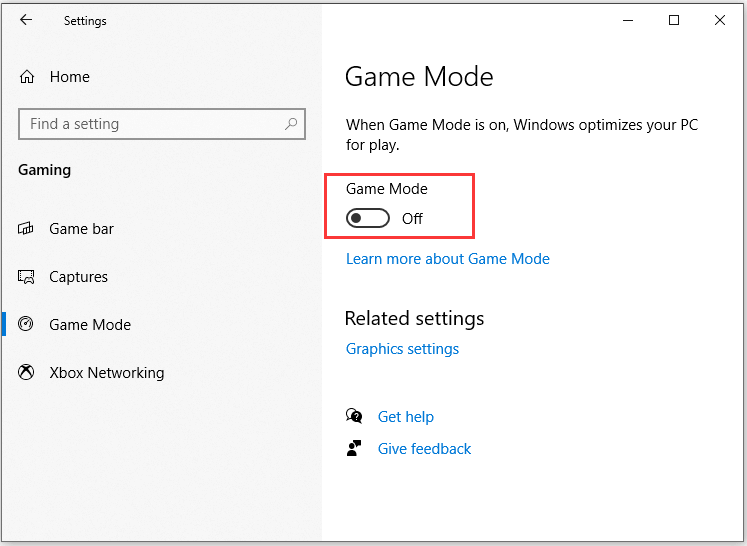
Task: Click the Get help link
Action: click(406, 417)
